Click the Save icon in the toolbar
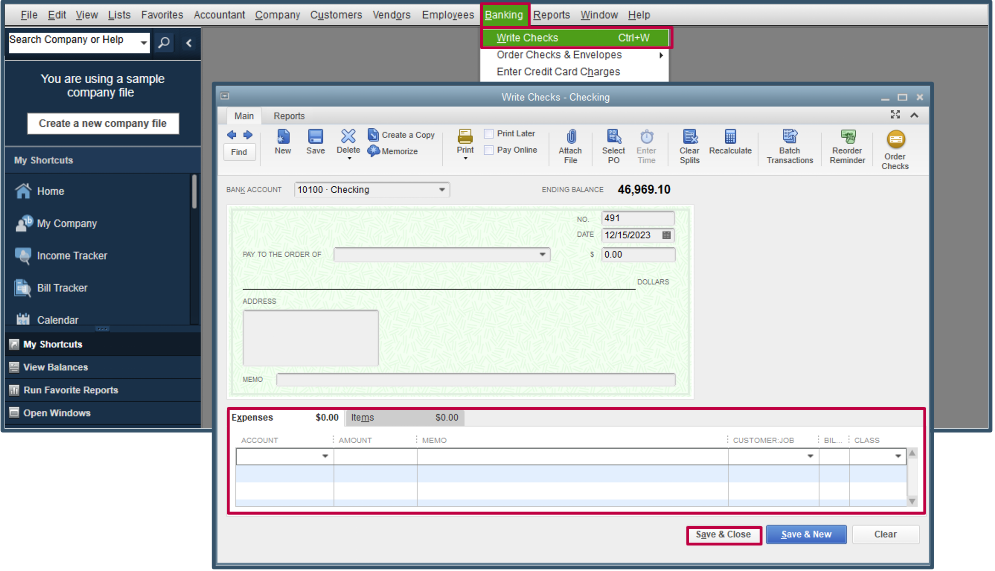Image resolution: width=995 pixels, height=571 pixels. click(x=315, y=137)
